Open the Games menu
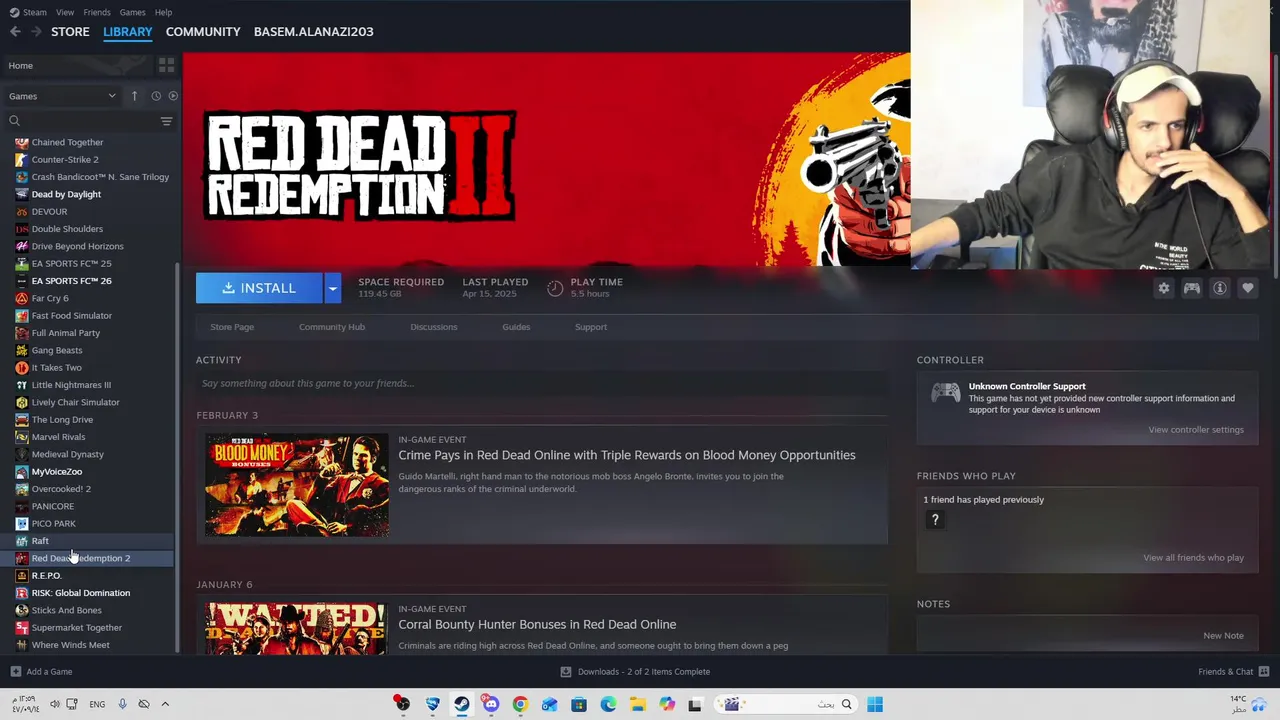1280x720 pixels. (132, 12)
